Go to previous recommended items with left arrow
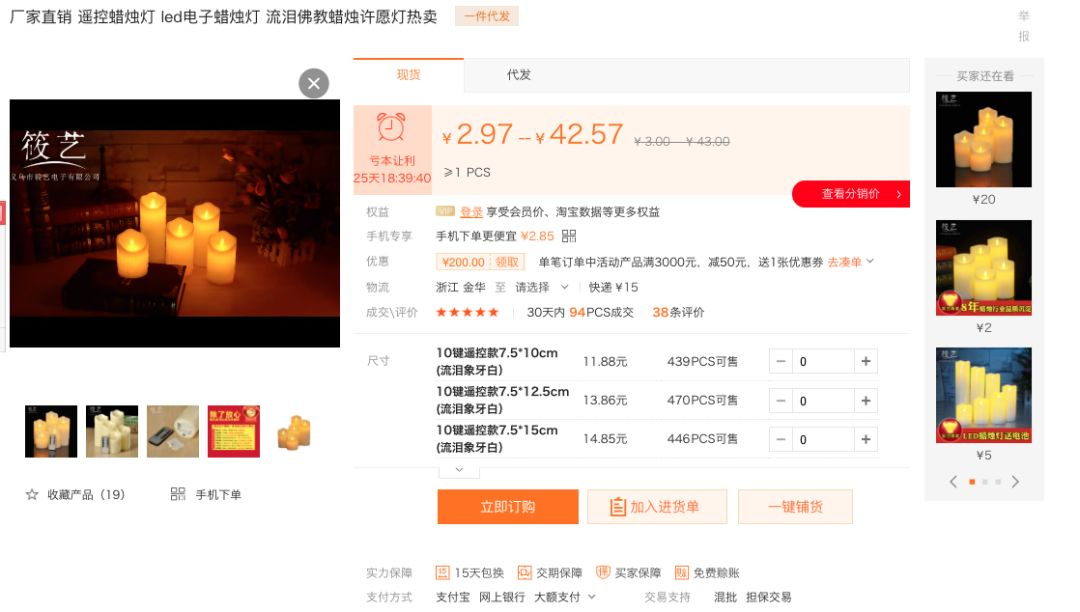 [953, 482]
